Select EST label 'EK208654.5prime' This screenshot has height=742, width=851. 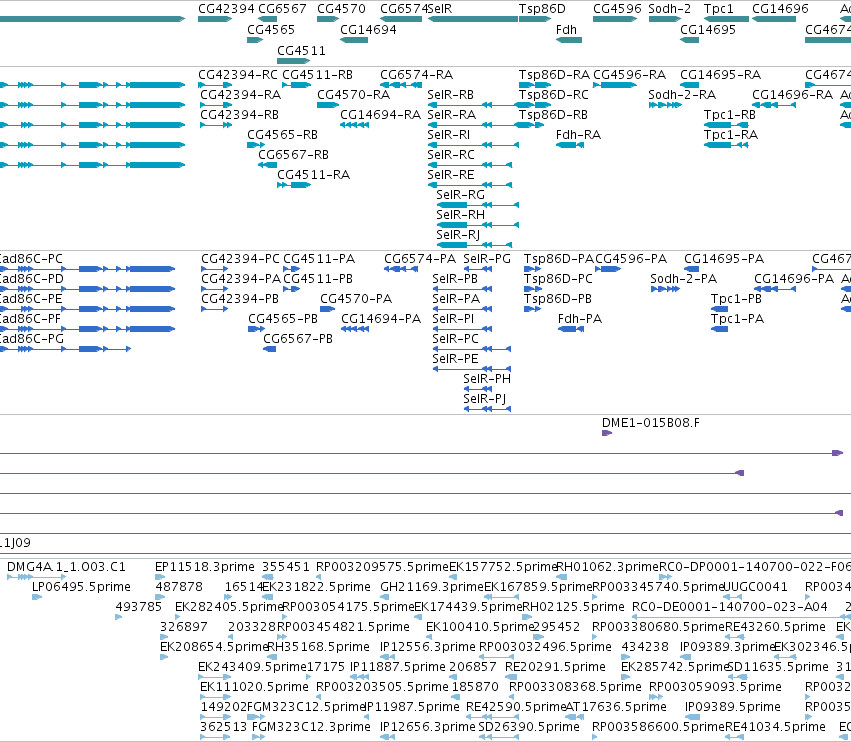coord(214,647)
